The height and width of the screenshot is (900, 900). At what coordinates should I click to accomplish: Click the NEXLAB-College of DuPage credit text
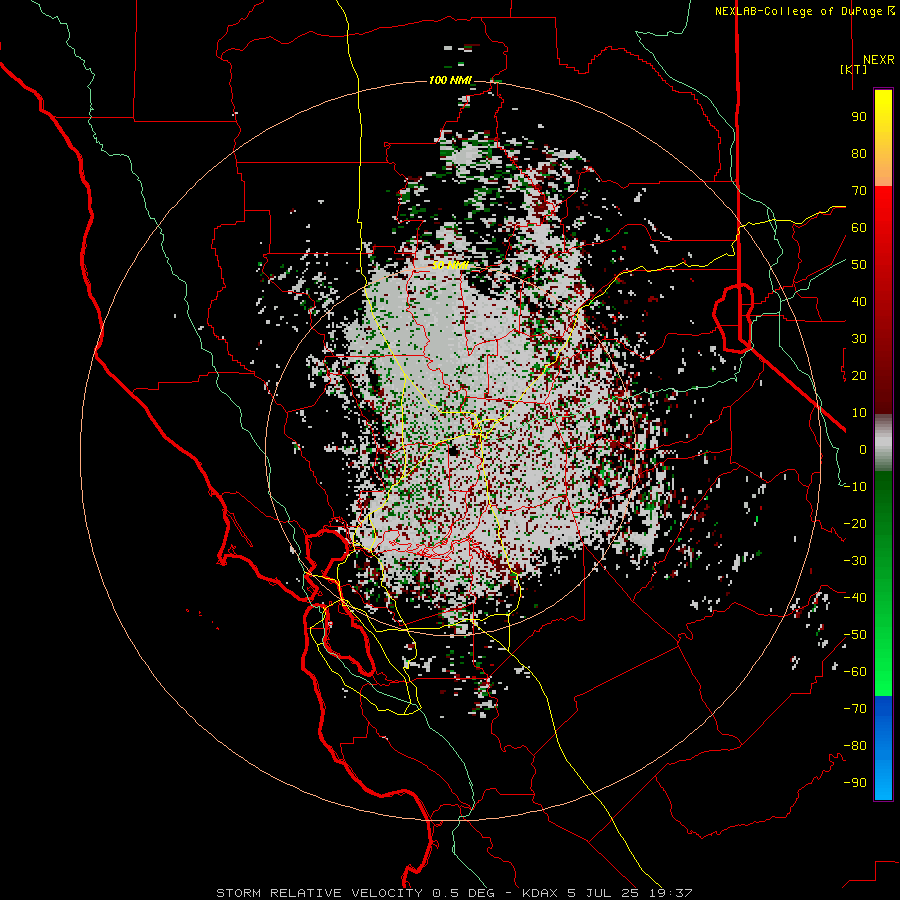tap(804, 11)
